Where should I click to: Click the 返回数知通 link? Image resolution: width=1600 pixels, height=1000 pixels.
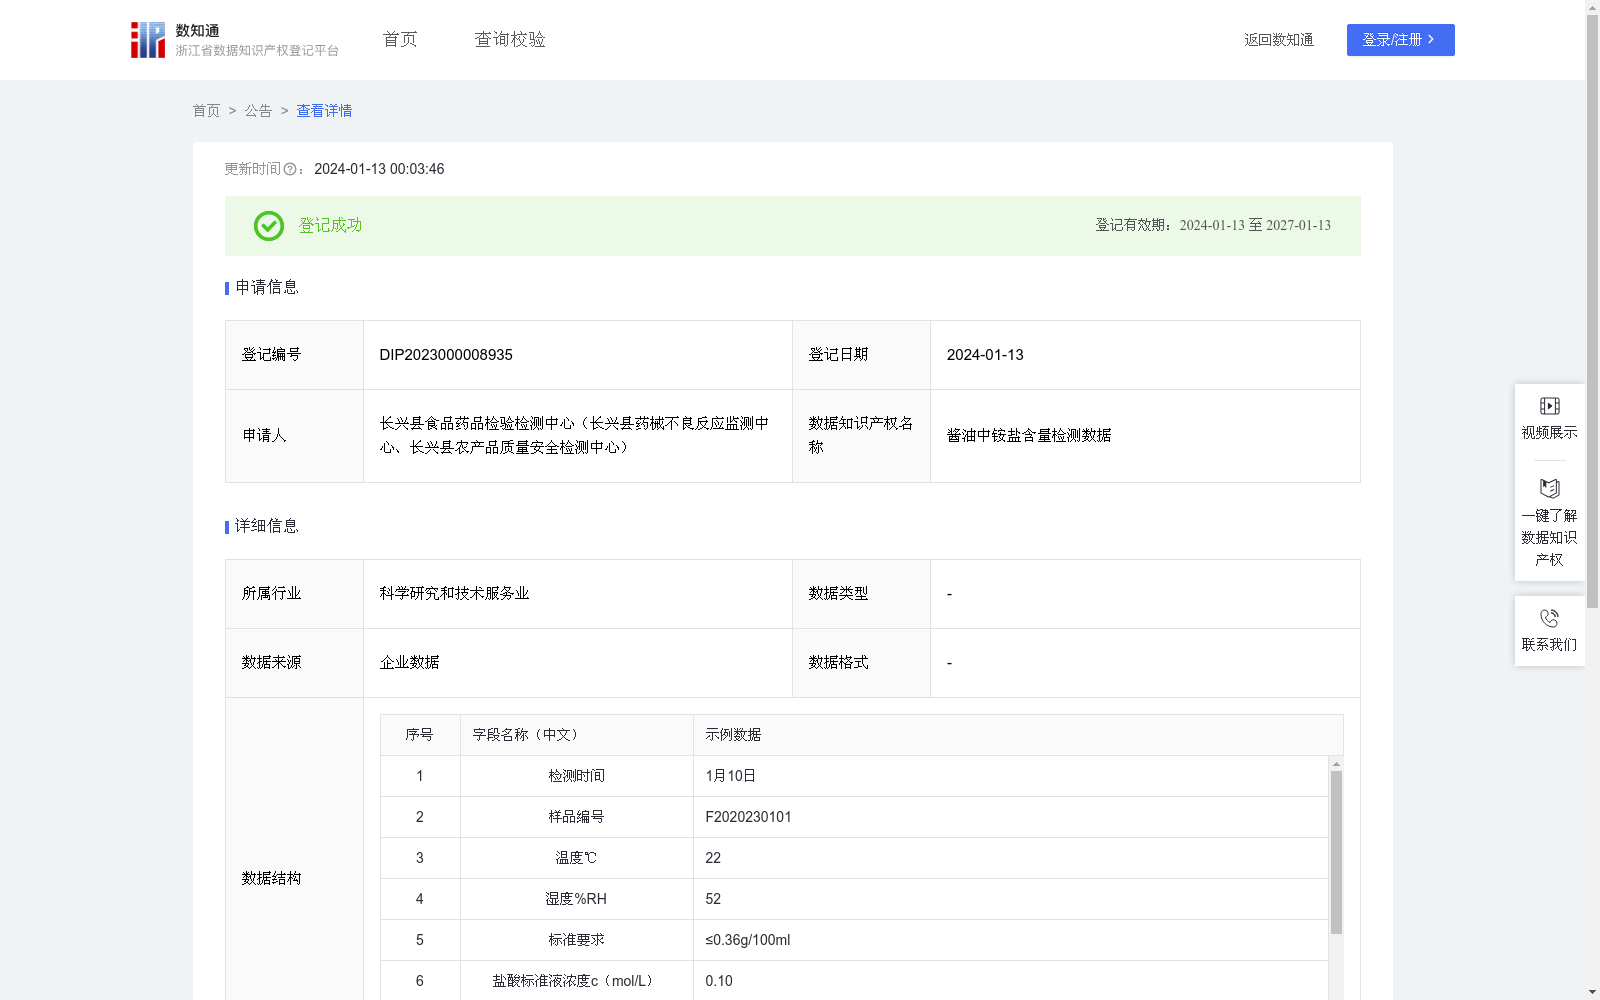[1279, 40]
